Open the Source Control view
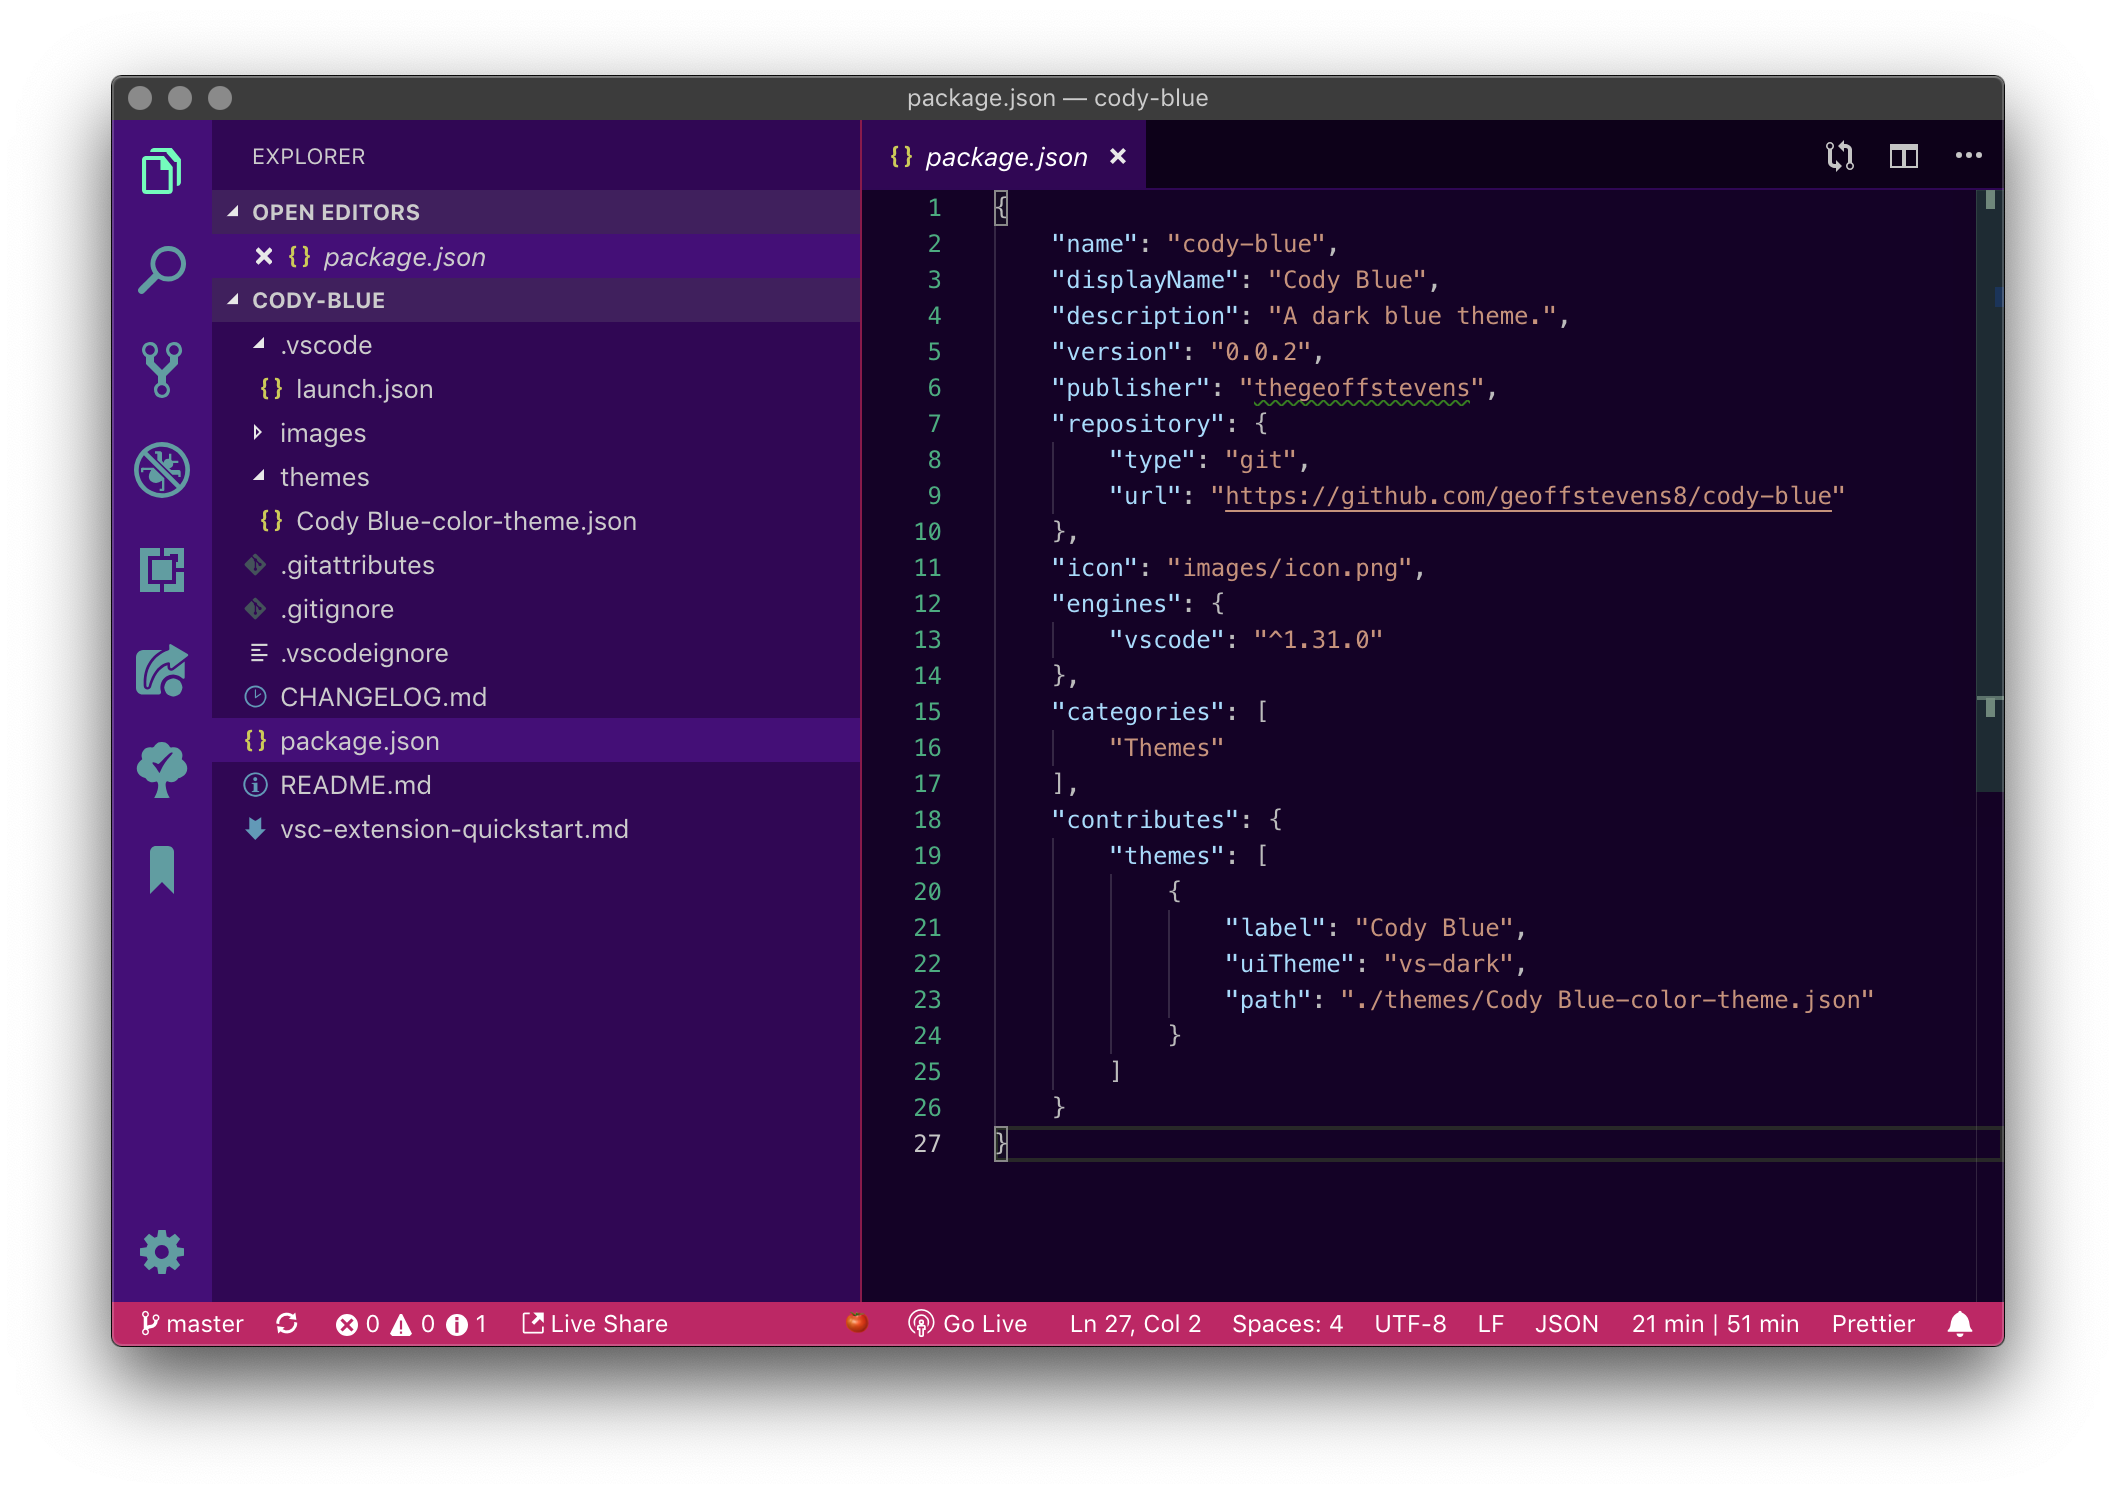This screenshot has width=2116, height=1494. (161, 369)
